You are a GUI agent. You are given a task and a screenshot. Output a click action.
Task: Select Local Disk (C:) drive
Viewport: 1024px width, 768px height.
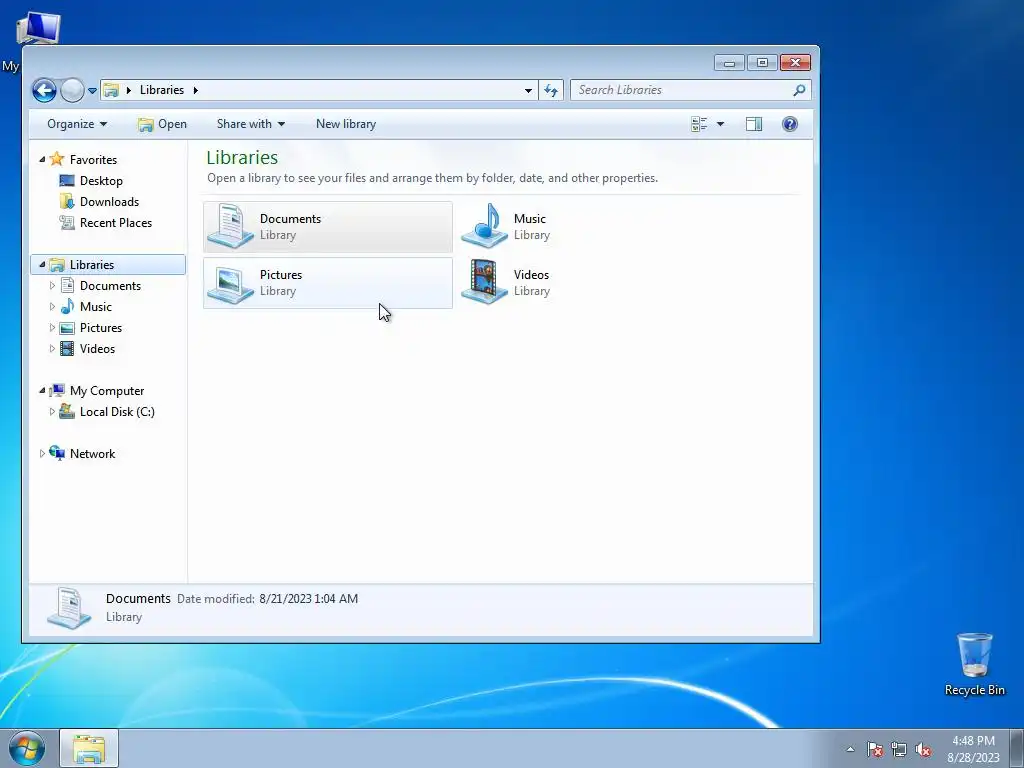[x=117, y=411]
